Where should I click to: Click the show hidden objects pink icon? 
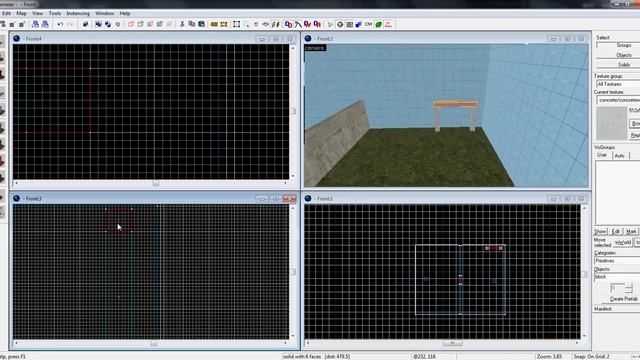click(150, 24)
